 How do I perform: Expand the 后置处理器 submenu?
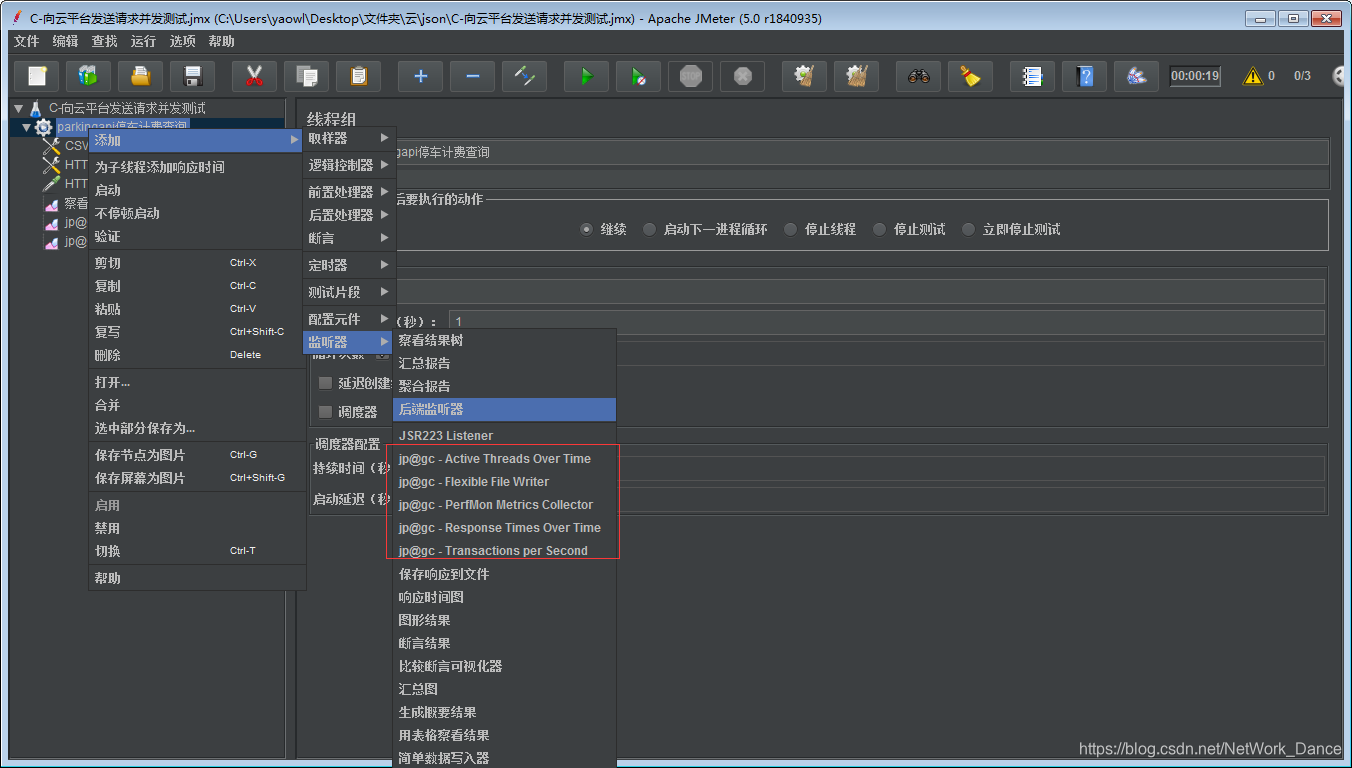coord(349,215)
